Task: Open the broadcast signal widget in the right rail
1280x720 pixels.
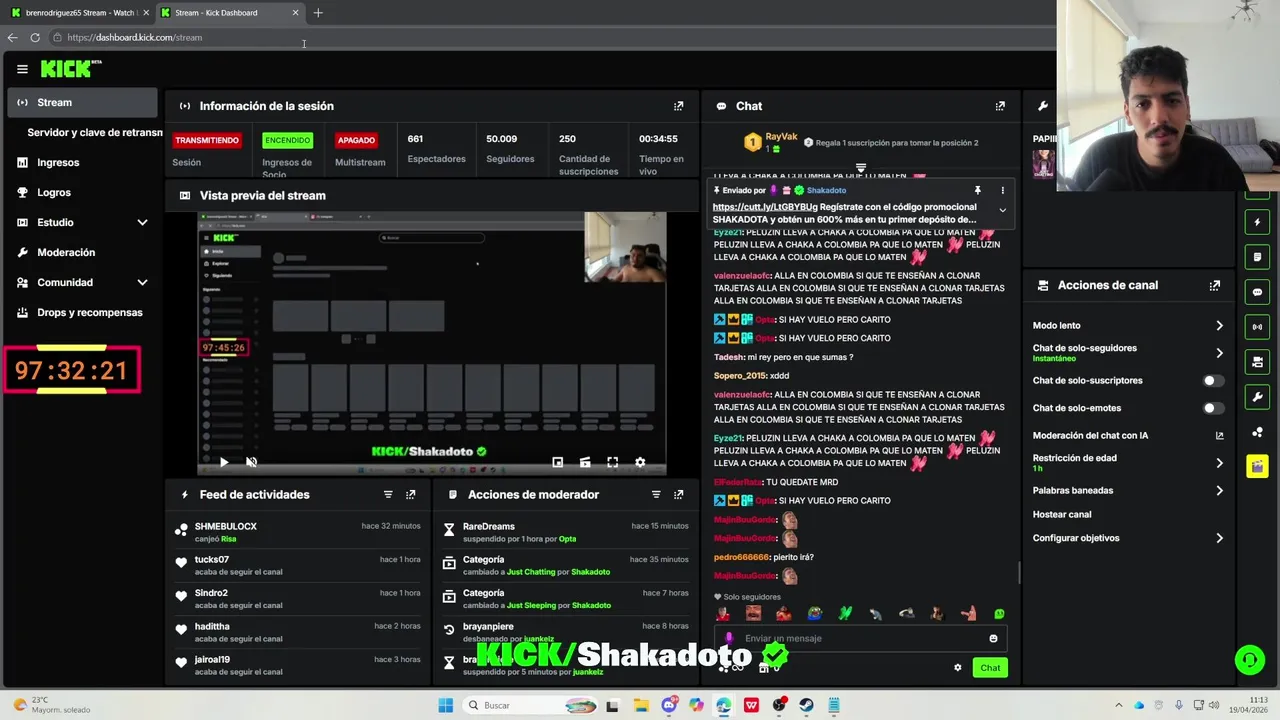Action: coord(1257,327)
